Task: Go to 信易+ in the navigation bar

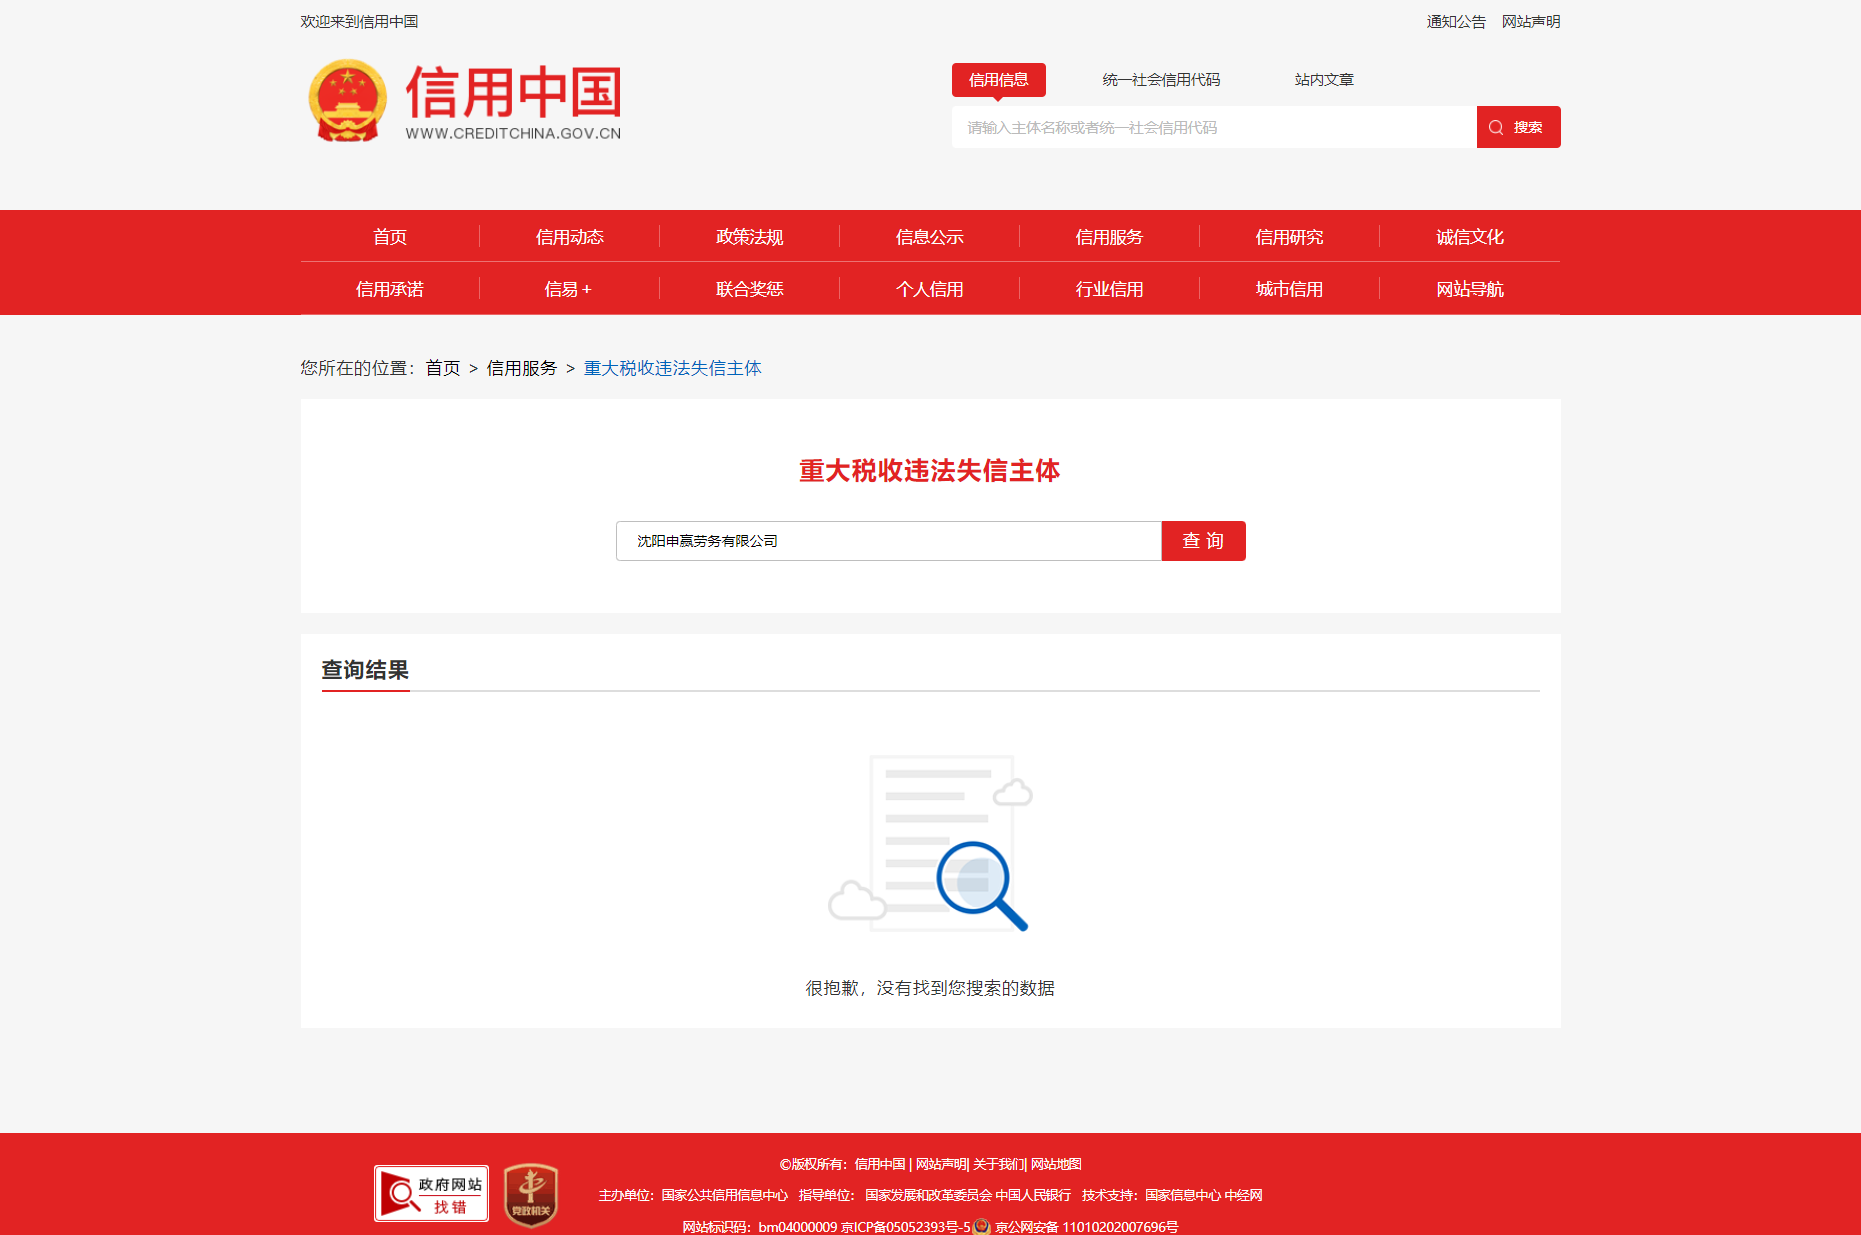Action: tap(568, 289)
